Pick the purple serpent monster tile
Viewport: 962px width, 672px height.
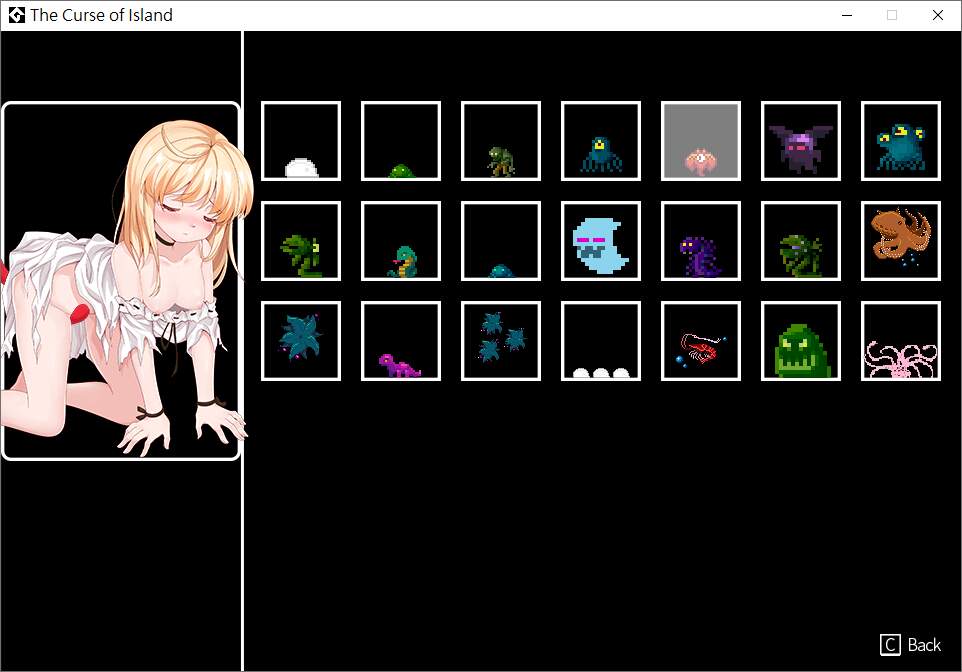coord(701,241)
